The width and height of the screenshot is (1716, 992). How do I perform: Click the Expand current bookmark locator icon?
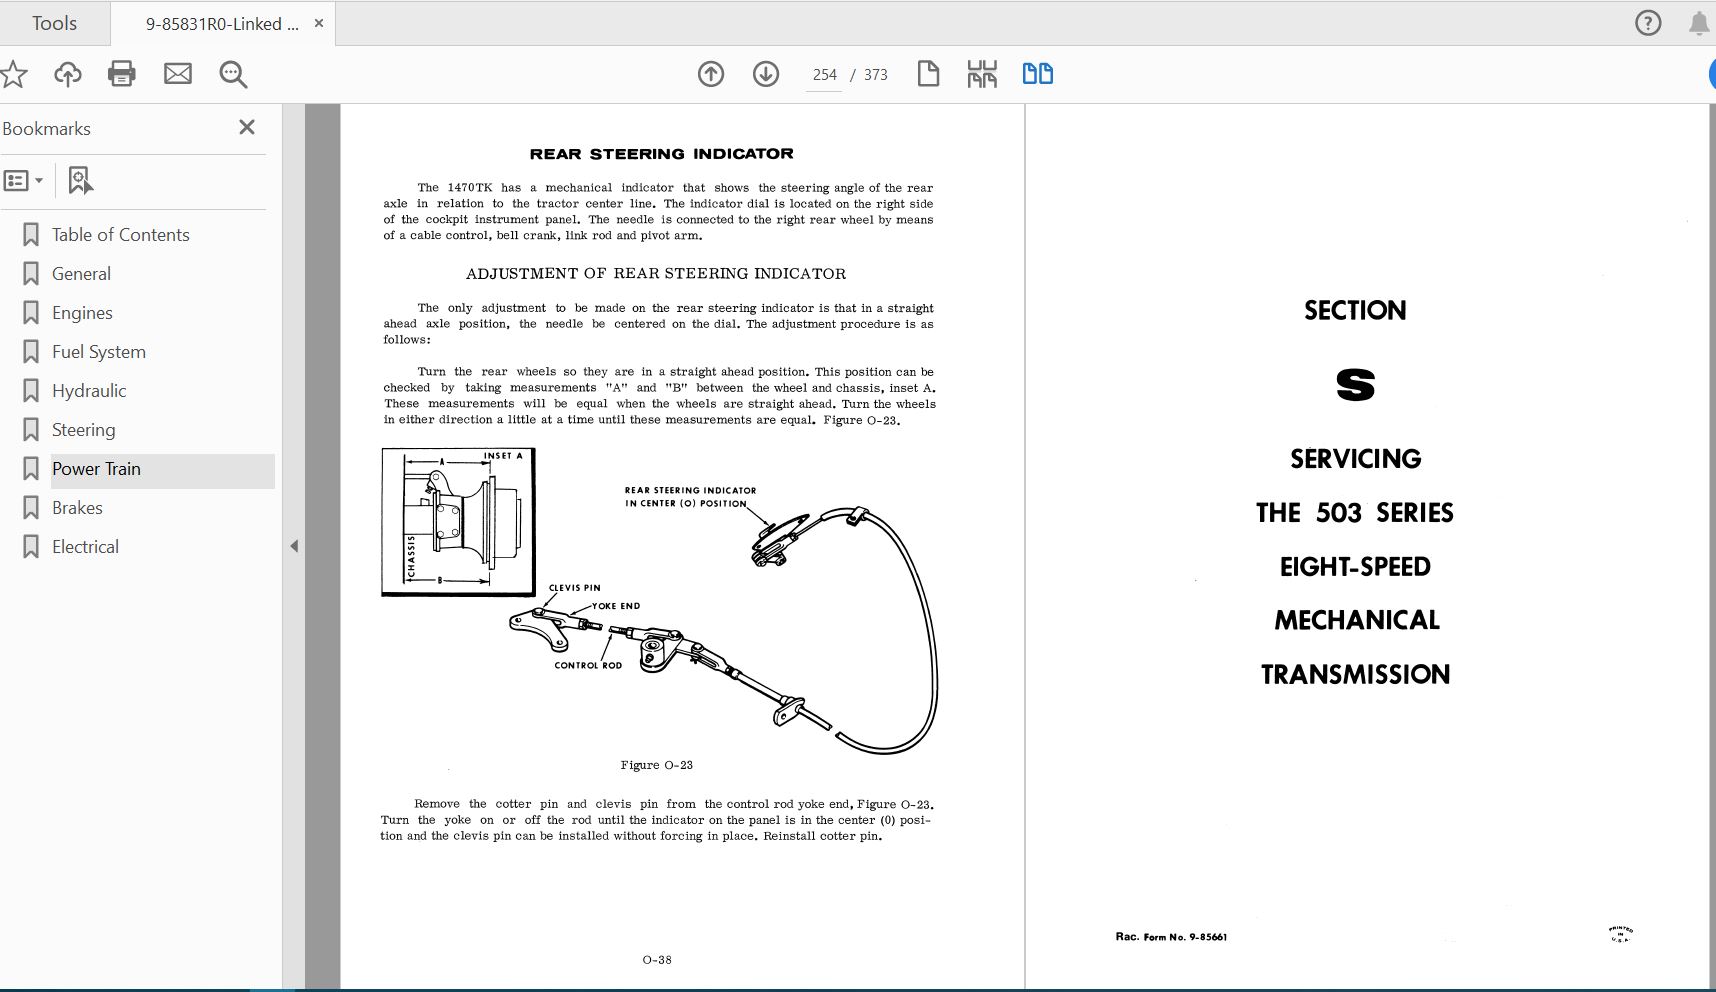point(80,181)
